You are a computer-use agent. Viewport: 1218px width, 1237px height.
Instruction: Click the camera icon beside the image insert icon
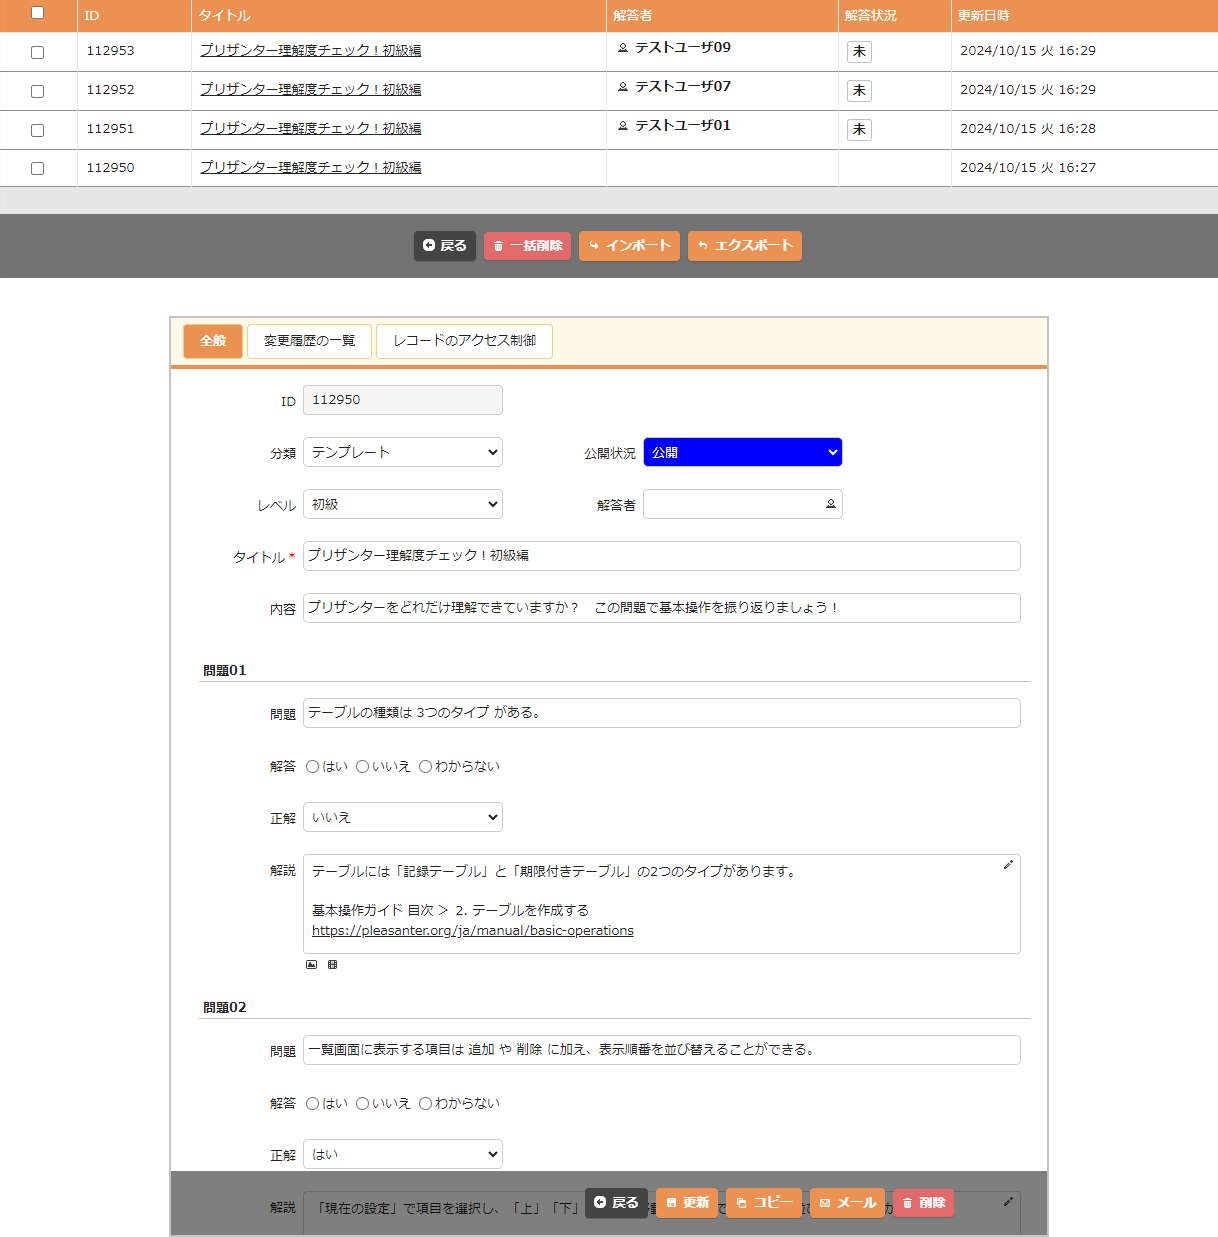pos(333,965)
